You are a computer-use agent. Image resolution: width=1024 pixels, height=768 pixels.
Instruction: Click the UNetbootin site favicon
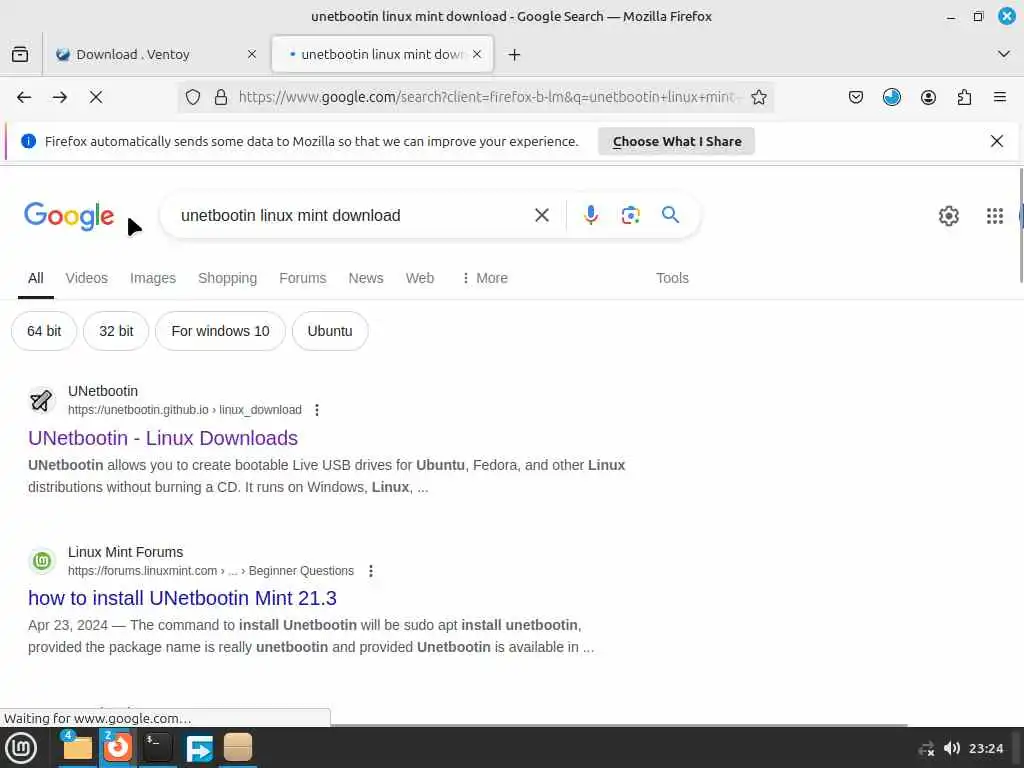coord(42,400)
